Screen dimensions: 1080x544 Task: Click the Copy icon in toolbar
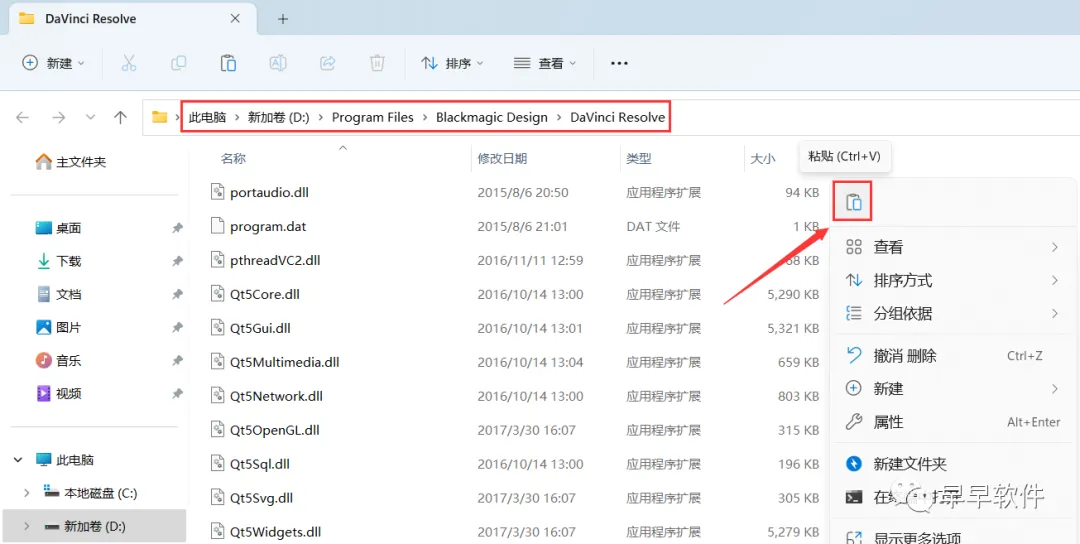178,63
